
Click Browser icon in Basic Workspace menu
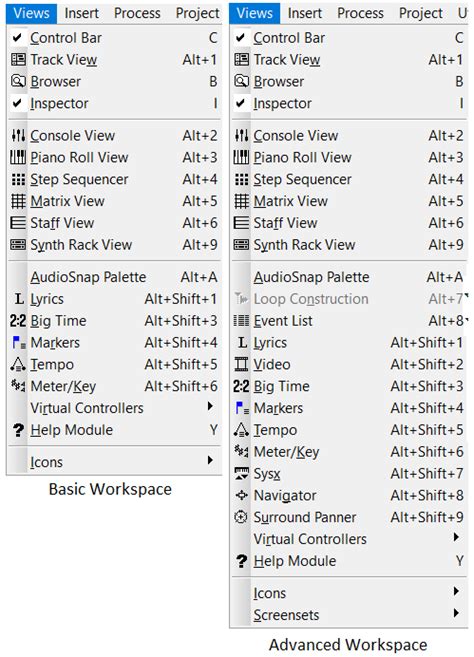[18, 81]
